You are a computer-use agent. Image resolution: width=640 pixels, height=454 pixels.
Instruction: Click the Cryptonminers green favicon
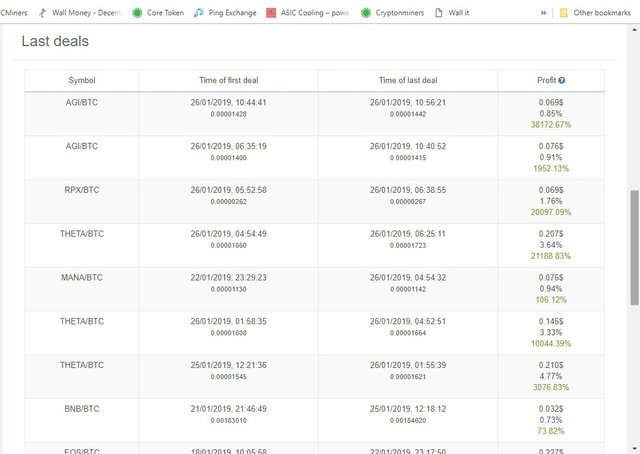[x=366, y=13]
